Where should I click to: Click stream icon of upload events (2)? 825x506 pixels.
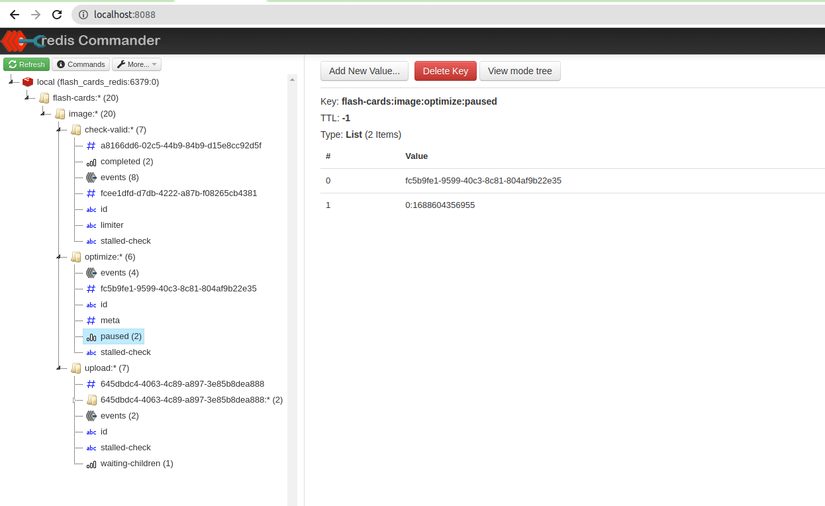tap(91, 416)
